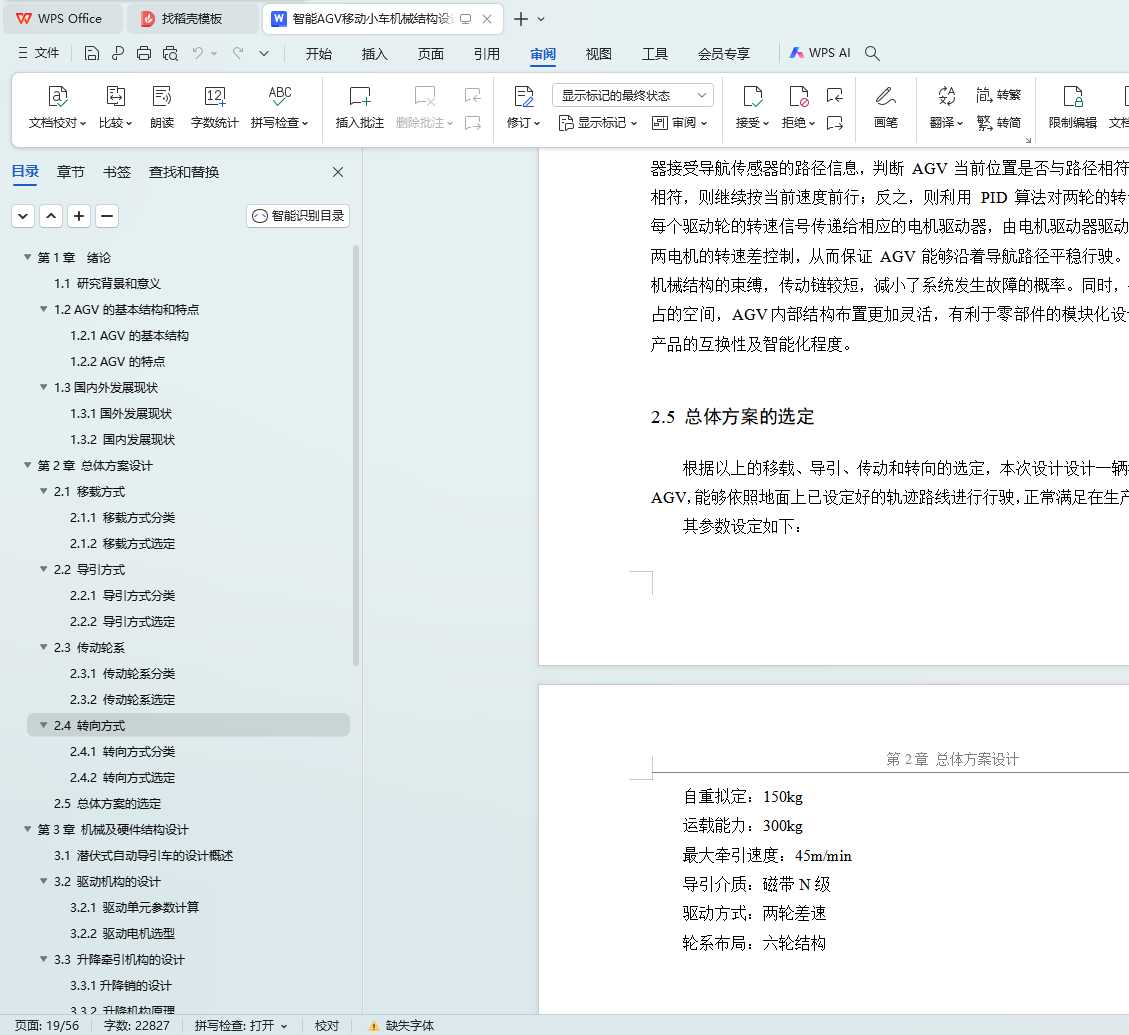1129x1035 pixels.
Task: Jump to 3.2.2 驱动电机选型 in outline
Action: [122, 933]
